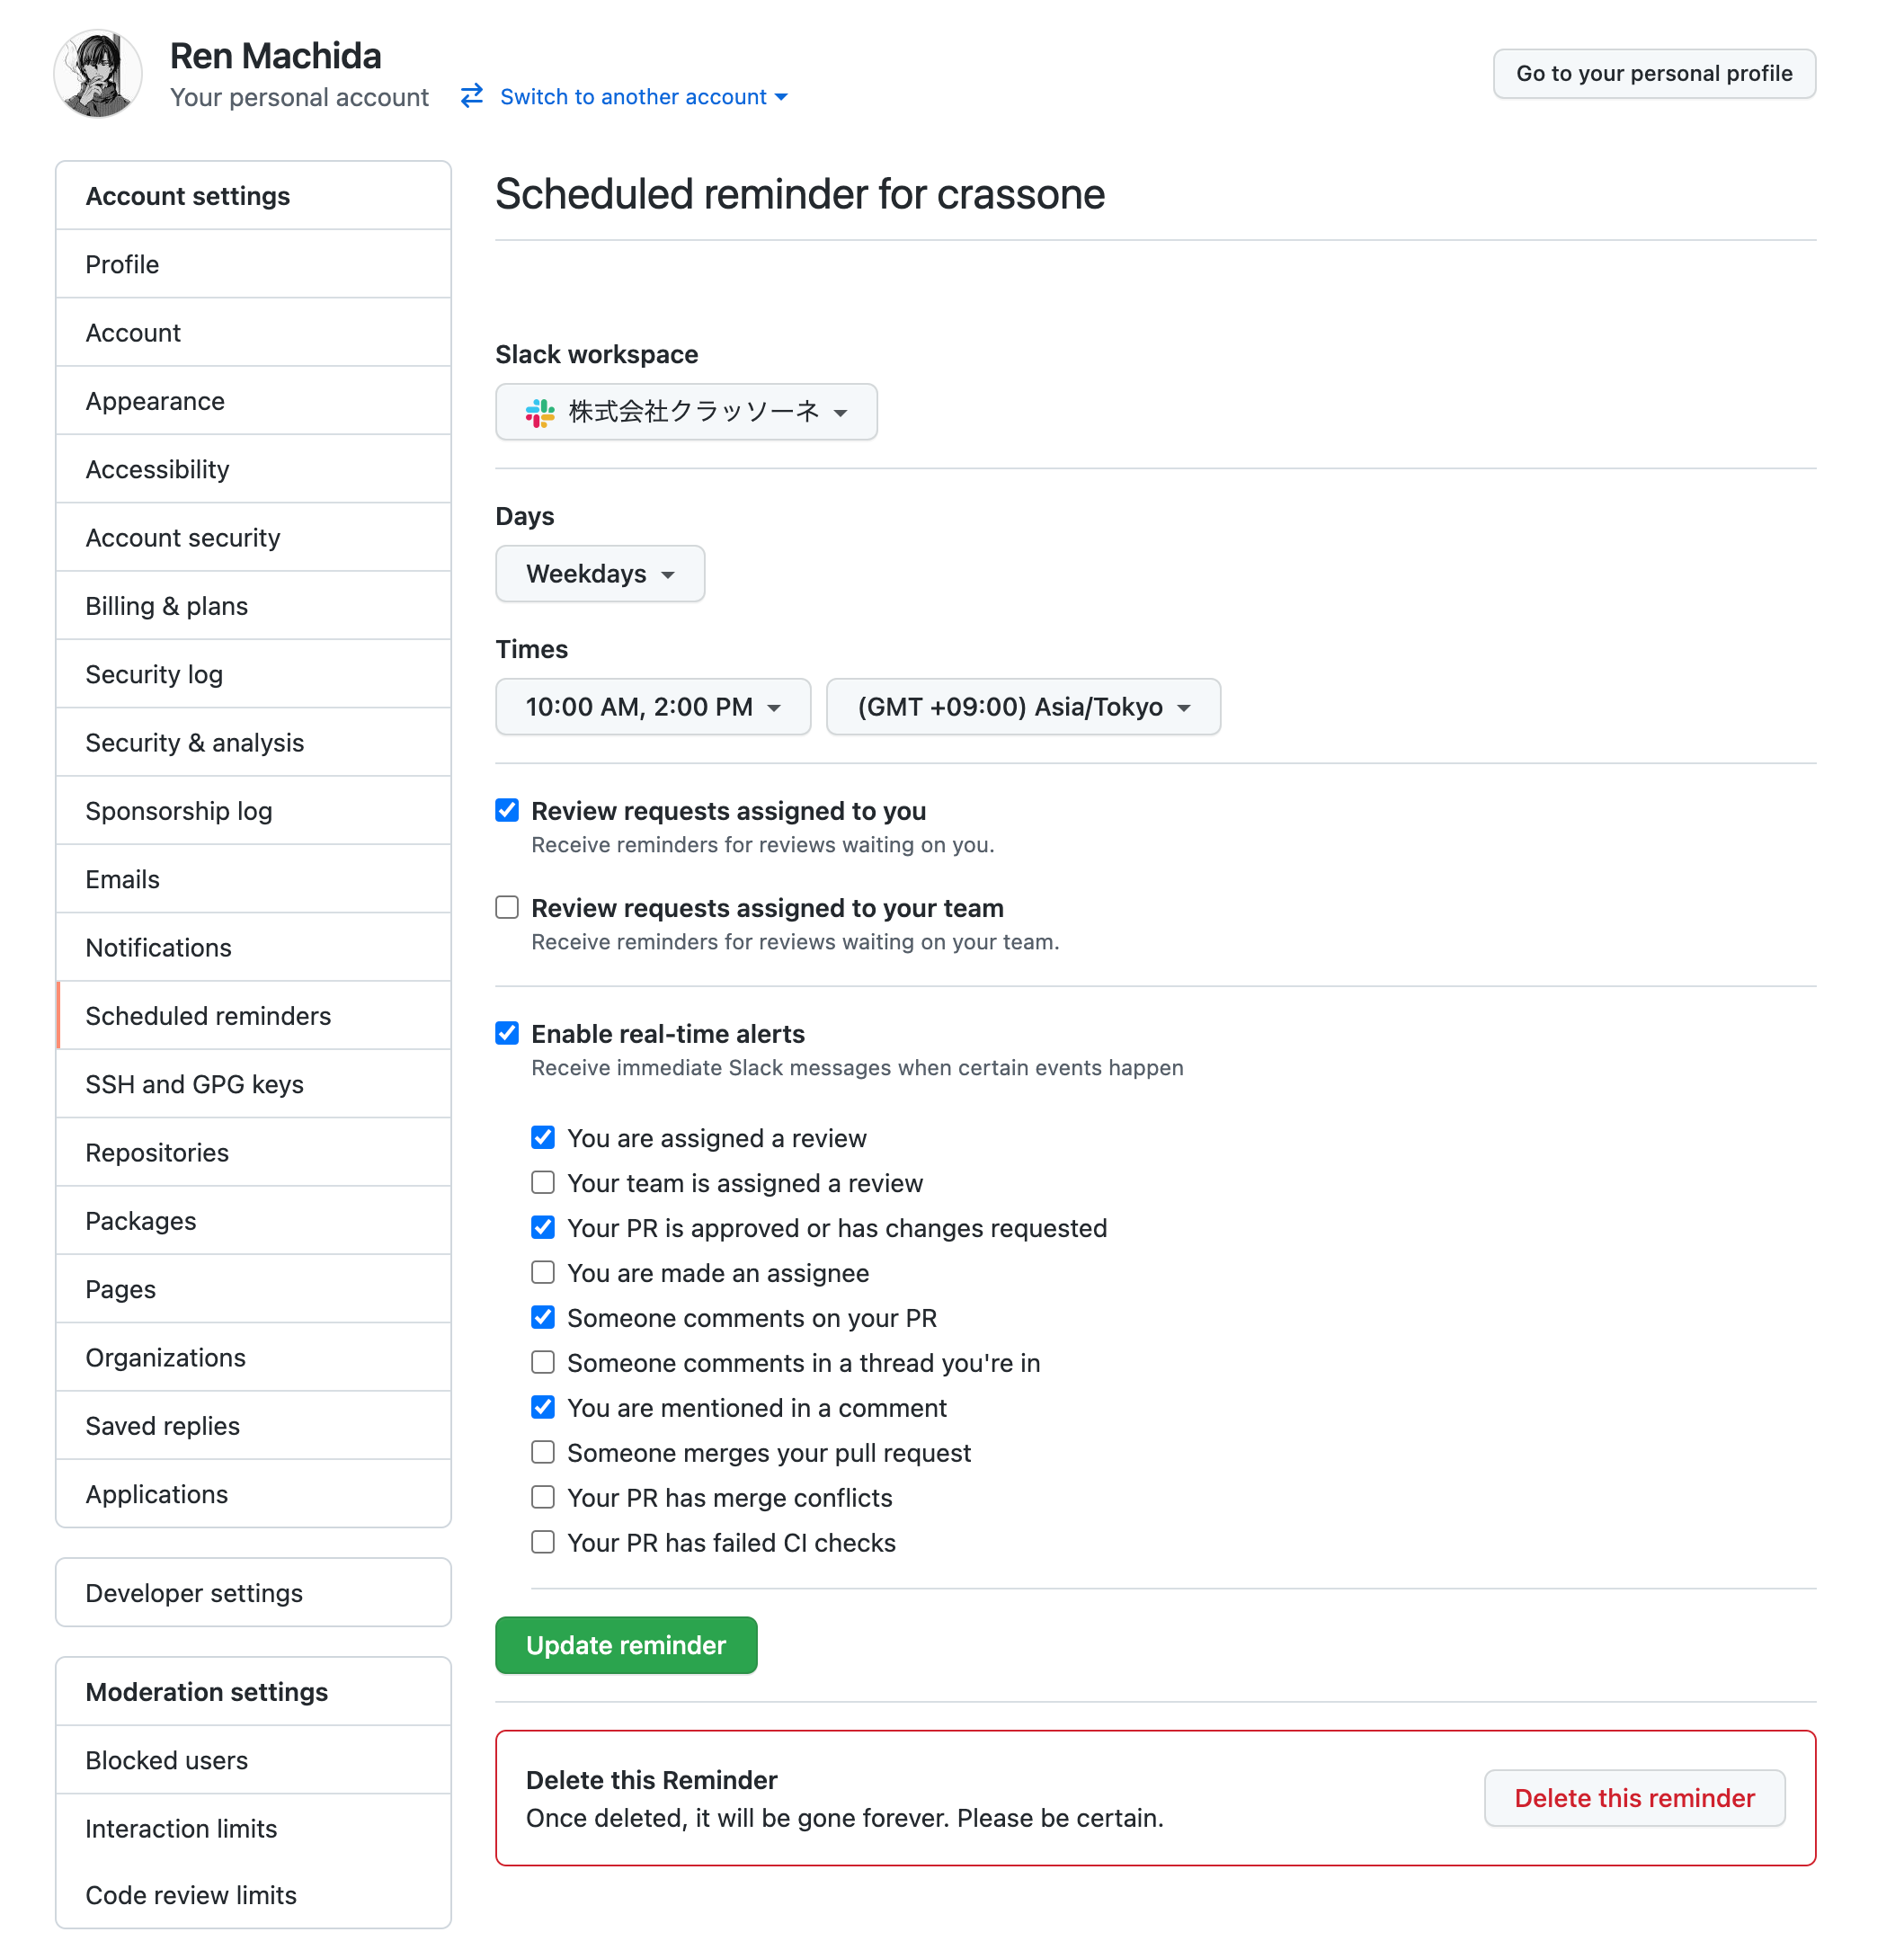Open the Days dropdown showing Weekdays
Image resolution: width=1904 pixels, height=1950 pixels.
[x=599, y=573]
